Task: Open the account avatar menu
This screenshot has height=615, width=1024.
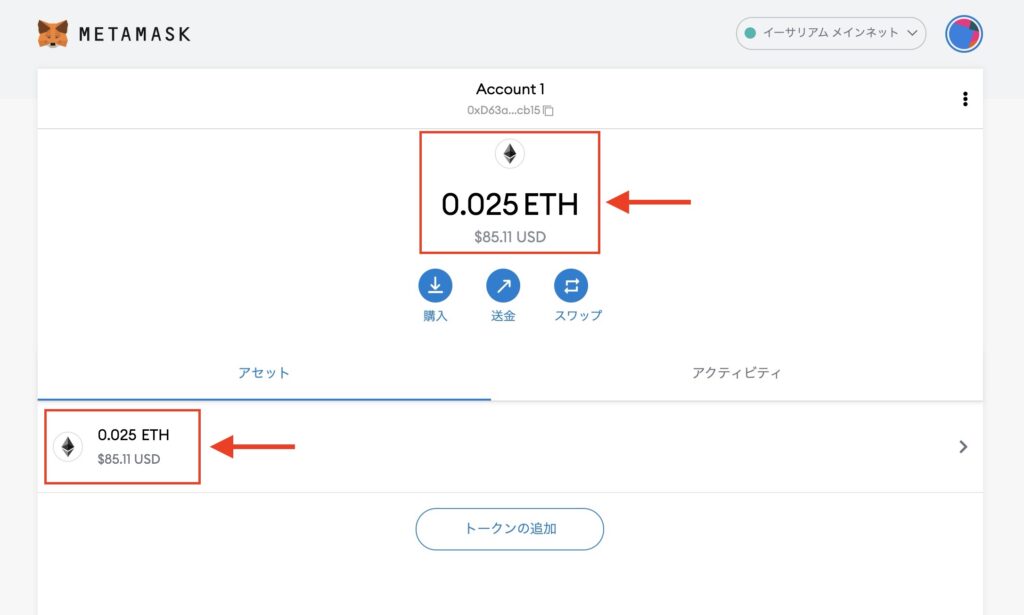Action: (963, 34)
